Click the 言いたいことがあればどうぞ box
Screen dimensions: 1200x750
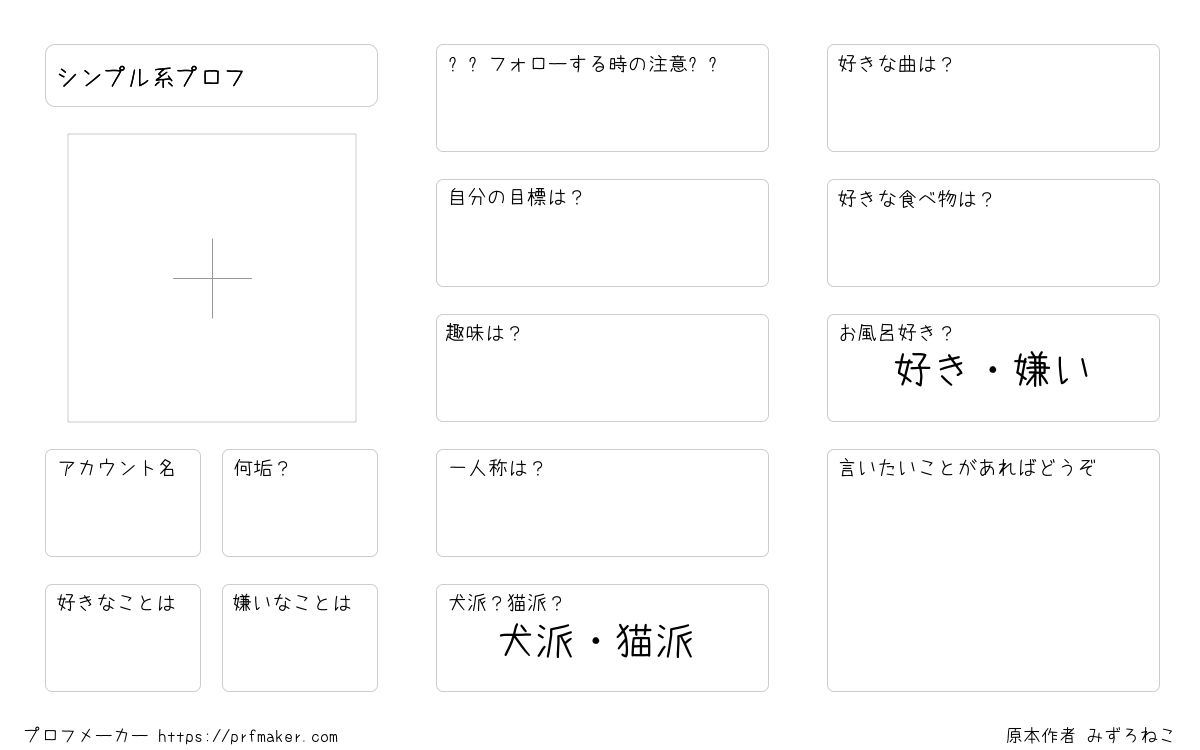993,570
